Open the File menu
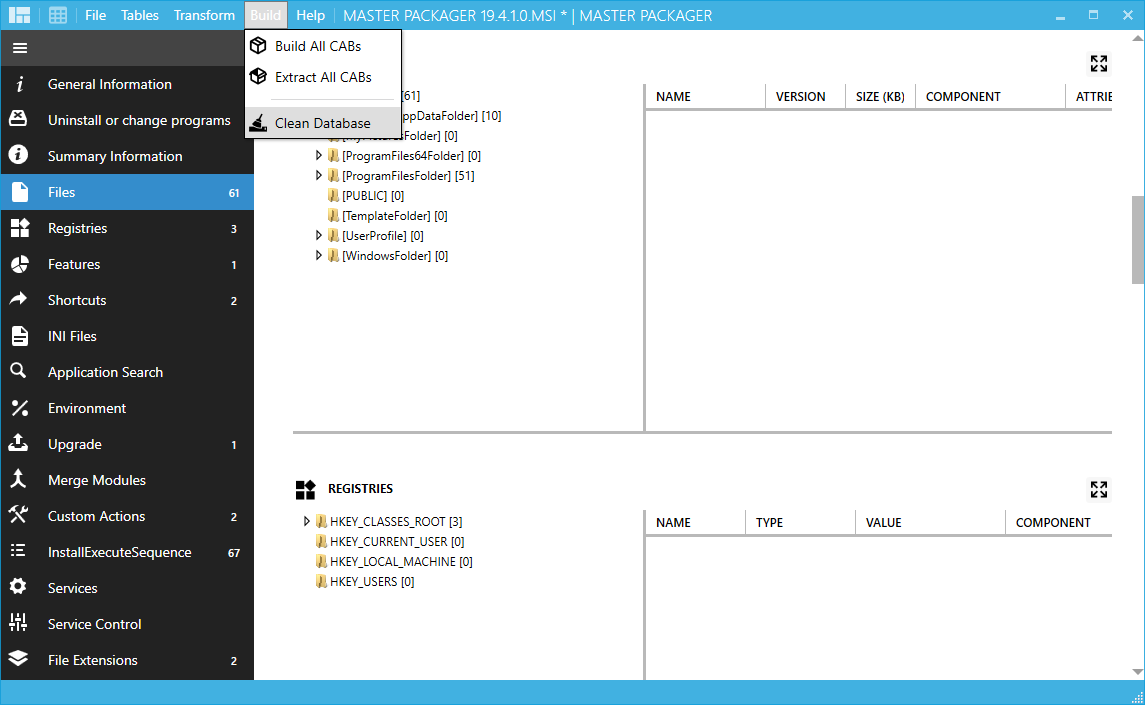Screen dimensions: 1145x705 96,15
